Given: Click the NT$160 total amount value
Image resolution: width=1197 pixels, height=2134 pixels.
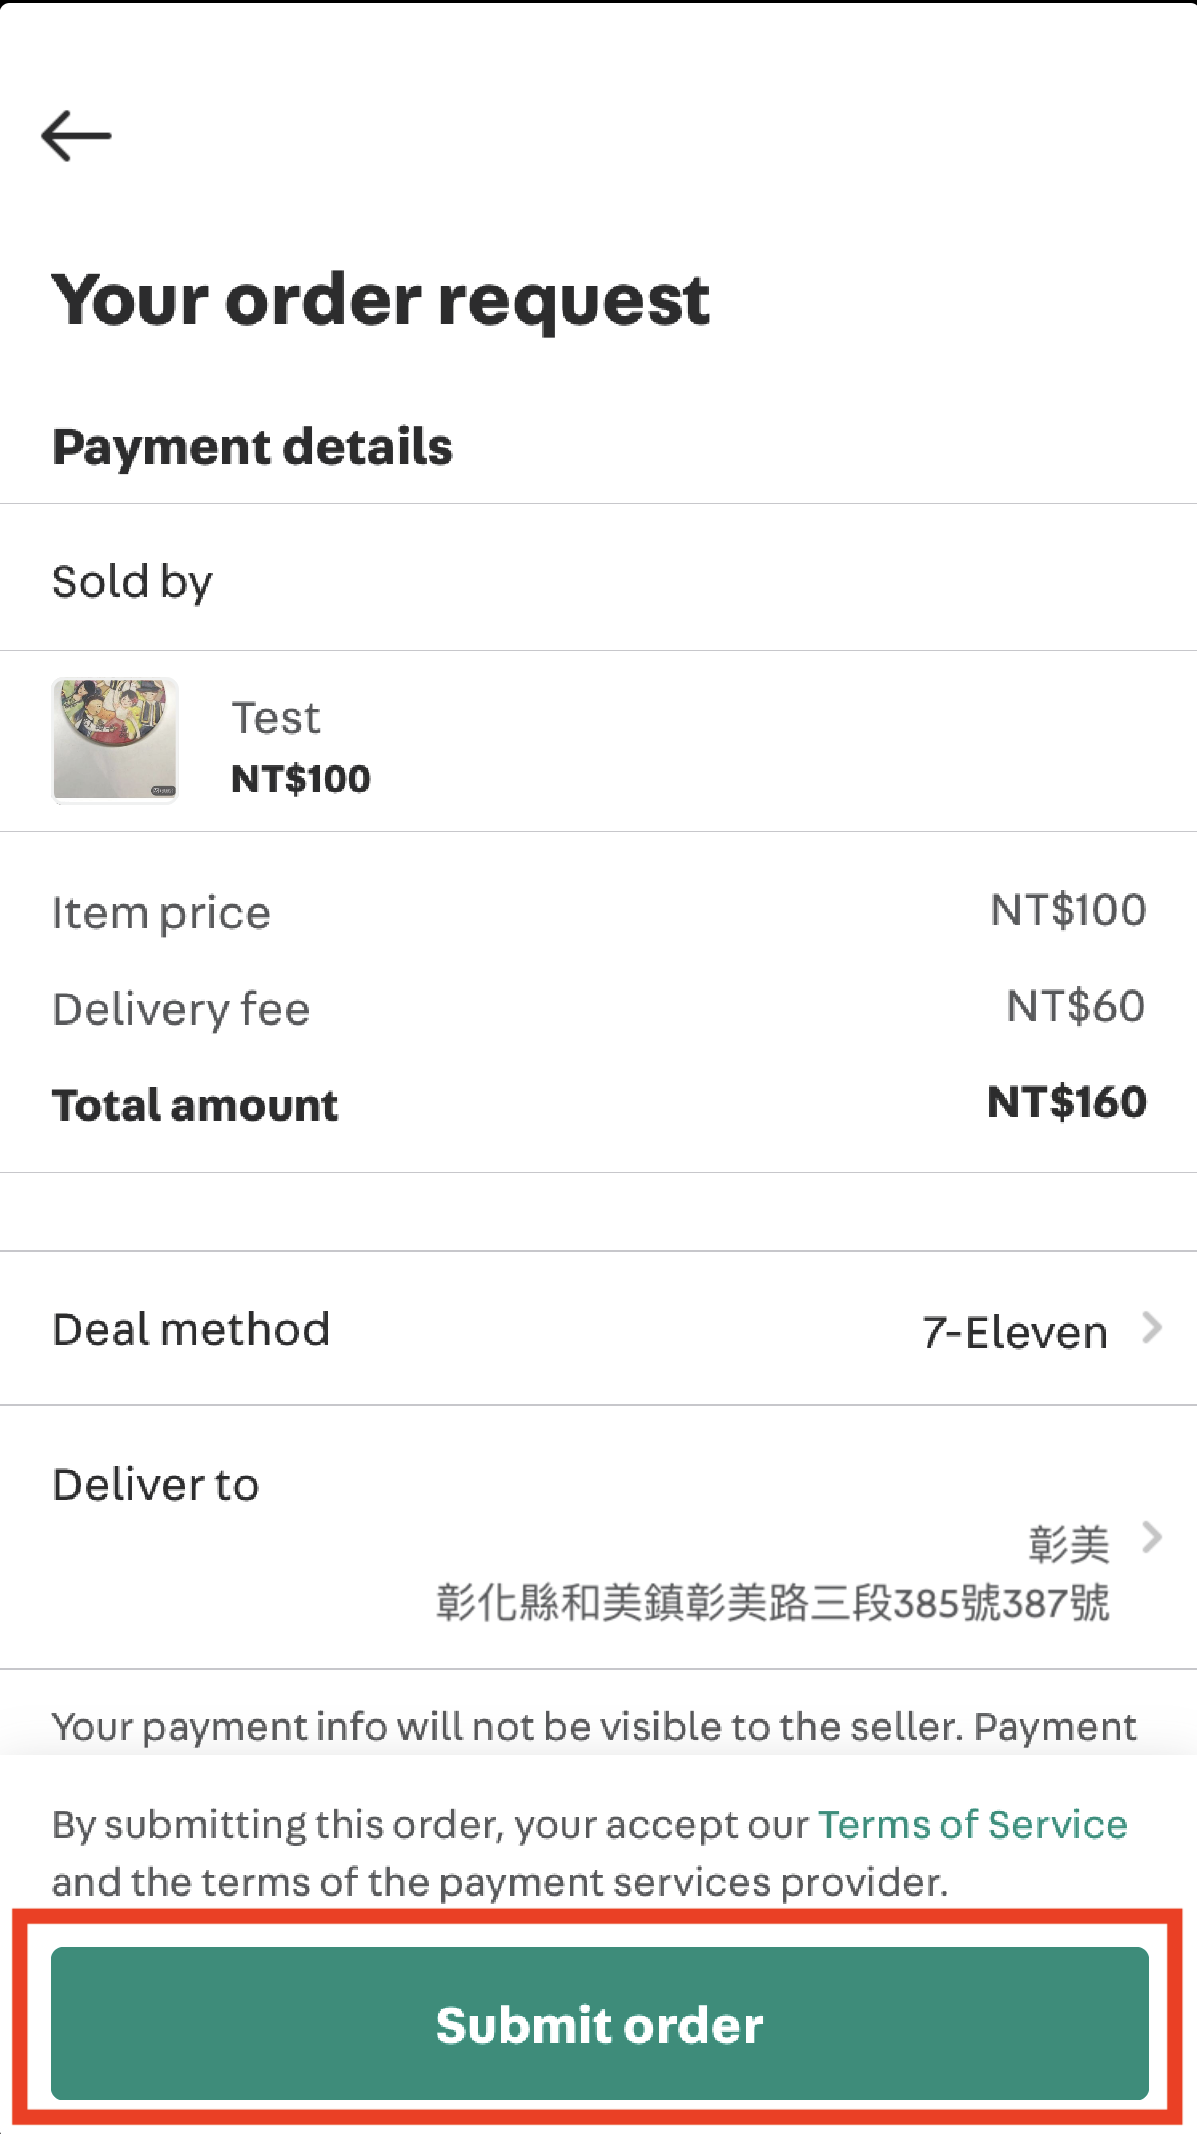Looking at the screenshot, I should point(1066,1102).
